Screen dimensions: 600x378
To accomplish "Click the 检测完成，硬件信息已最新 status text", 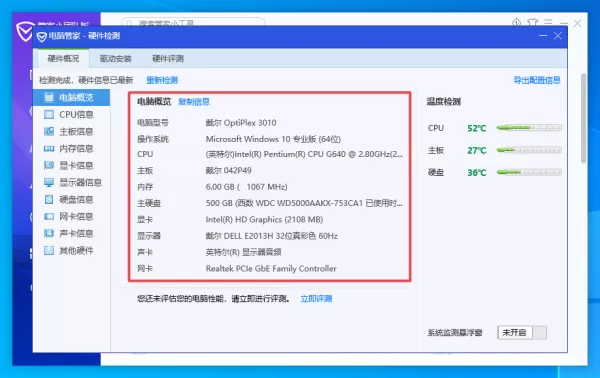I will [86, 80].
